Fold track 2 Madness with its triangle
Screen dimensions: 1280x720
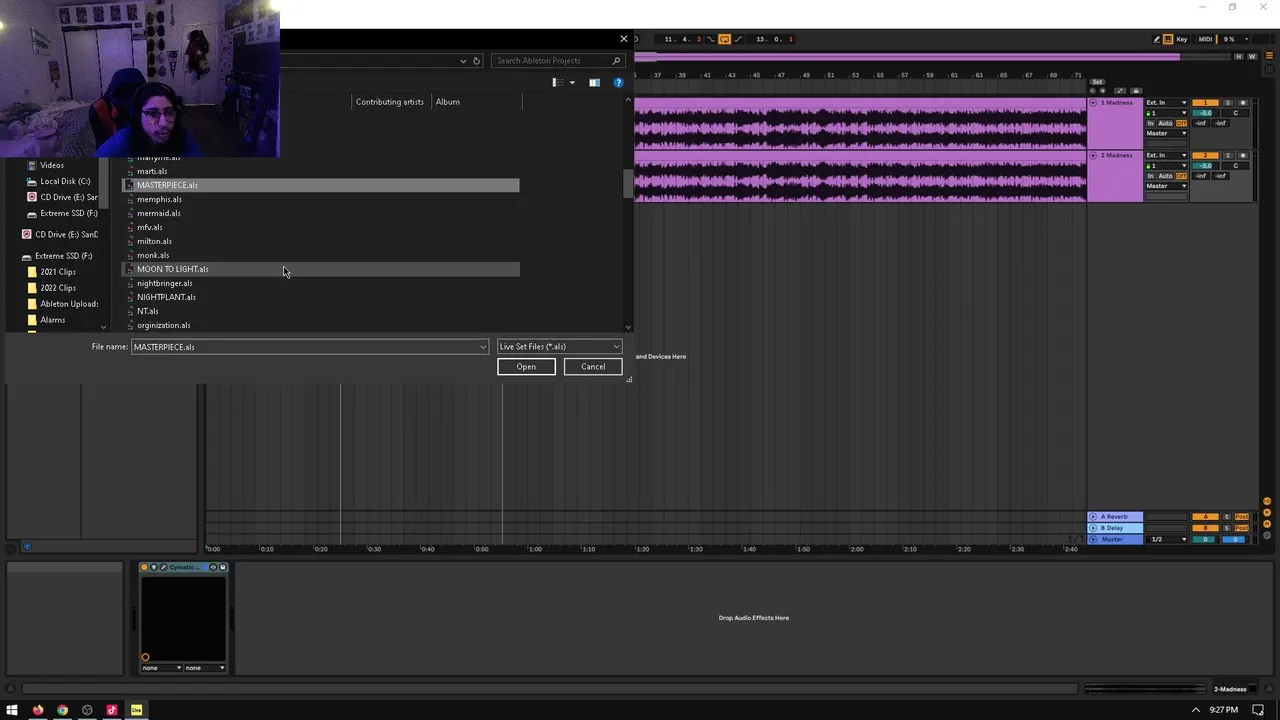1093,155
